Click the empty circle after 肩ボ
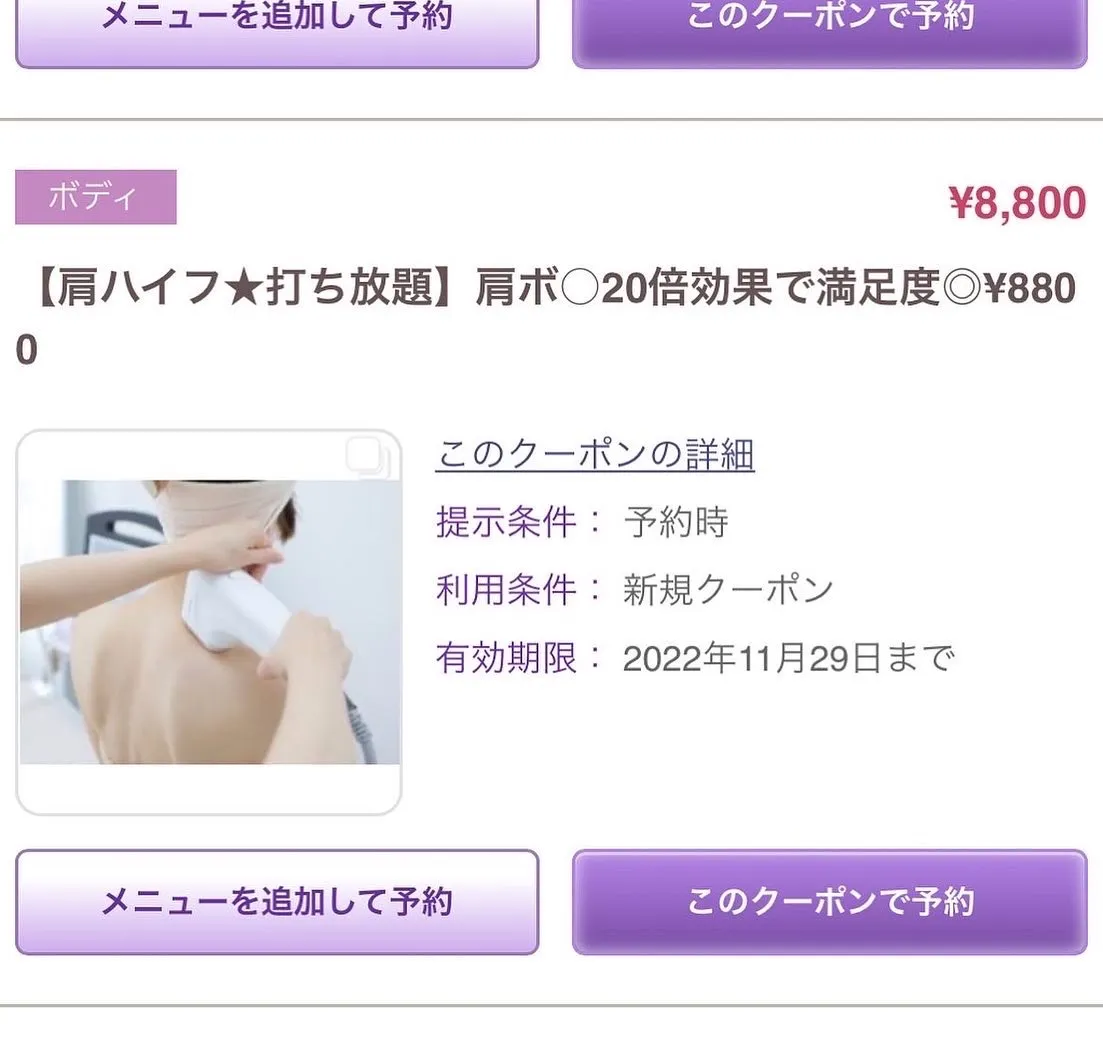This screenshot has width=1103, height=1041. pyautogui.click(x=580, y=288)
